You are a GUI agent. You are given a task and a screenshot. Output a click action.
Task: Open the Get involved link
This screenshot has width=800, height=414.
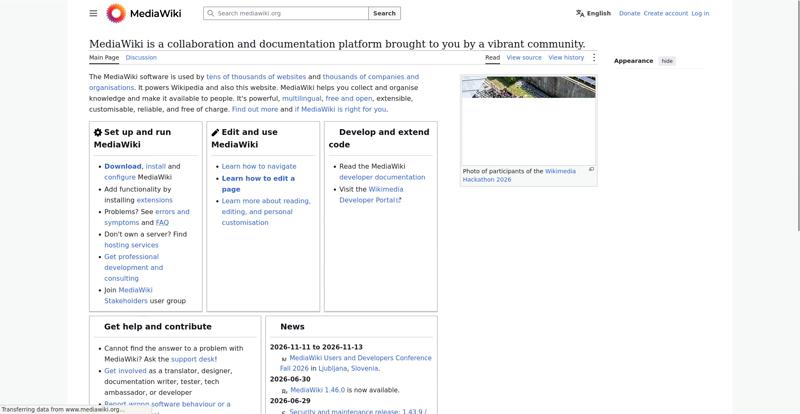[x=125, y=371]
